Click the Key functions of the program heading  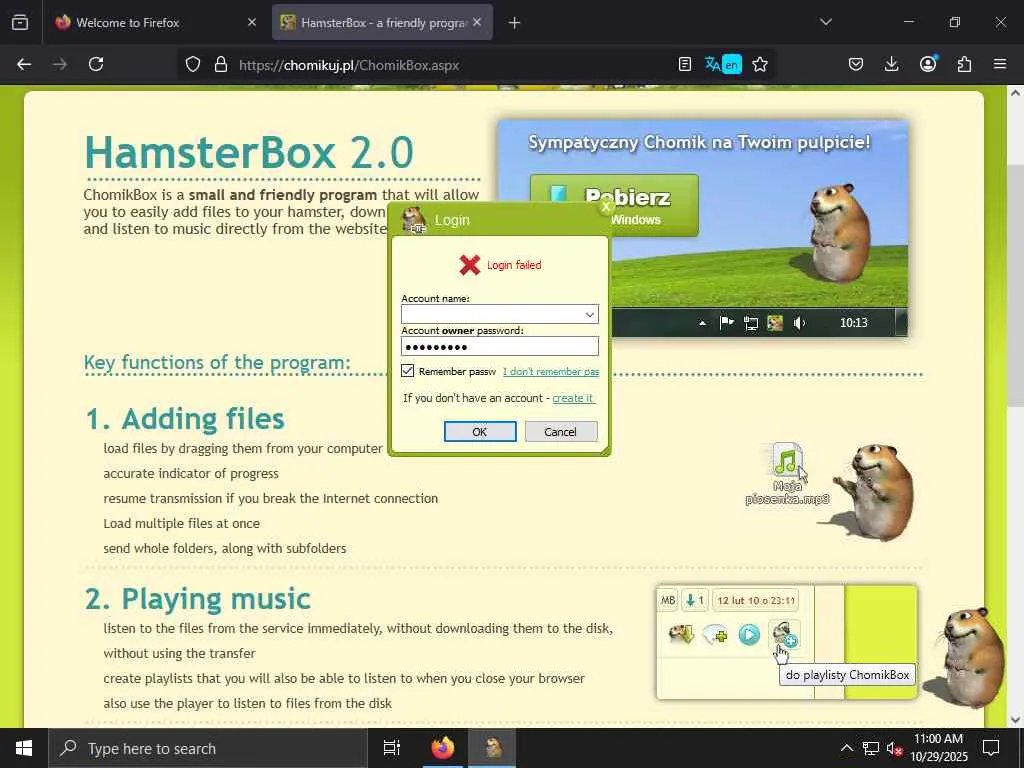click(217, 362)
